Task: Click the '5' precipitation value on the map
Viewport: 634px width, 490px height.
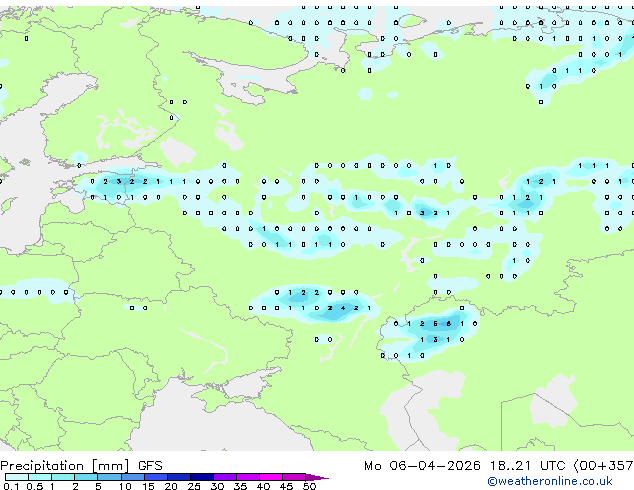Action: tap(435, 324)
